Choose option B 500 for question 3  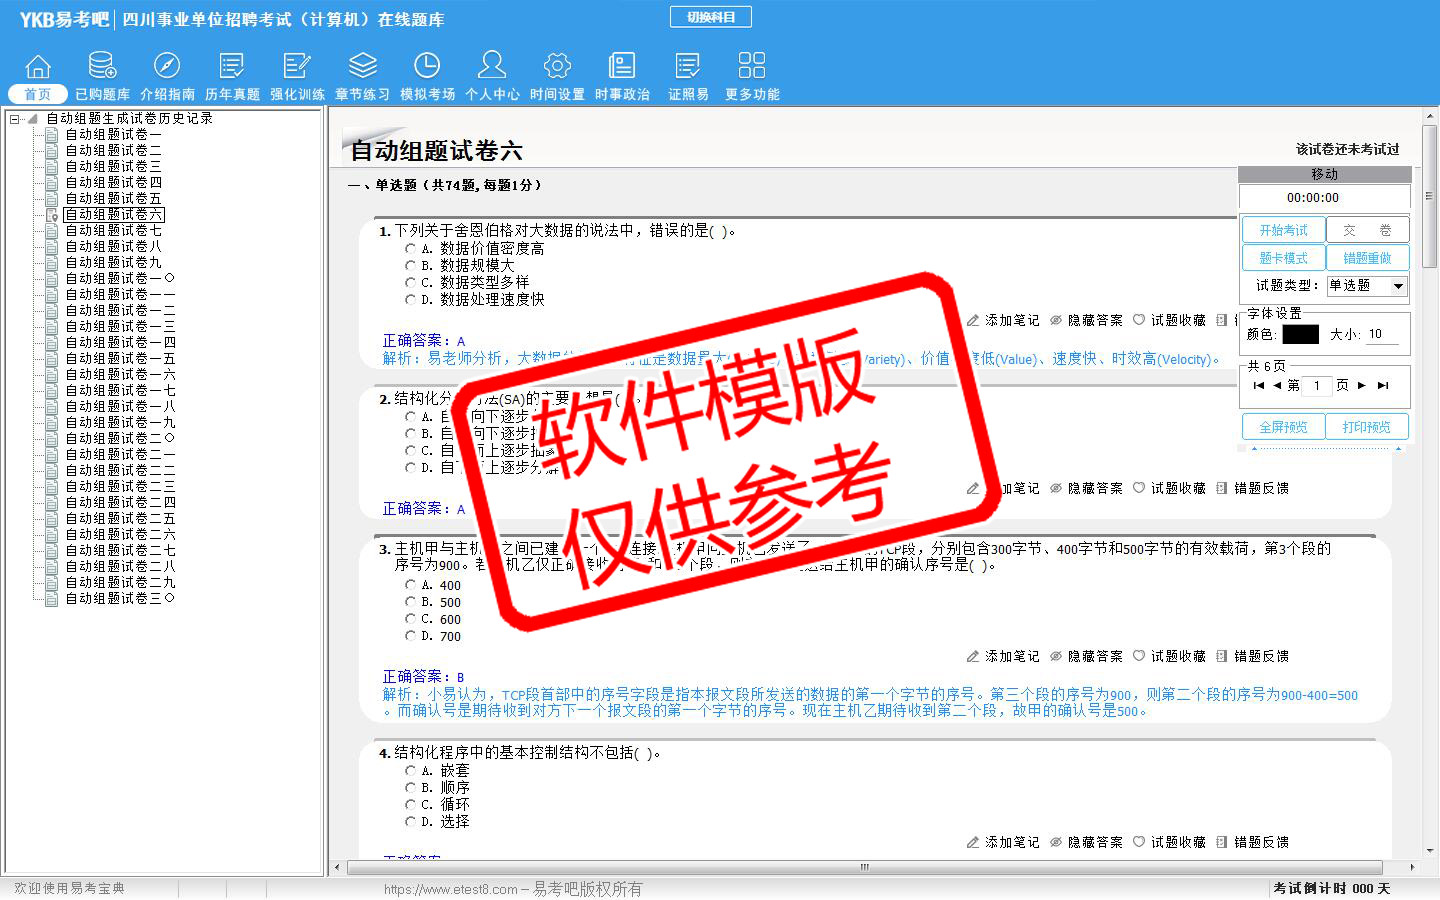pyautogui.click(x=411, y=602)
